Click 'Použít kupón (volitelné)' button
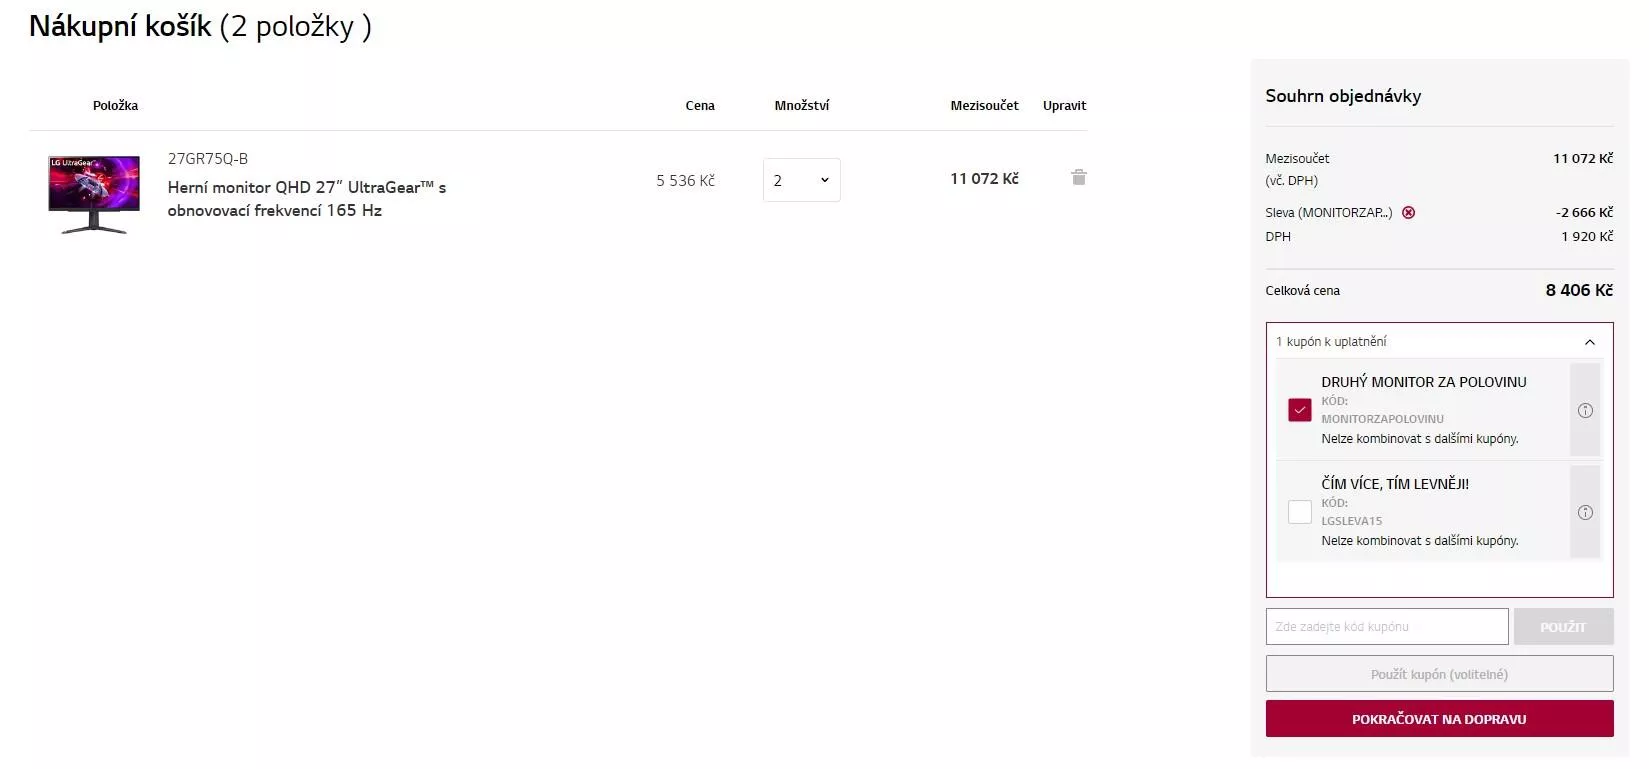This screenshot has width=1649, height=769. [1439, 674]
